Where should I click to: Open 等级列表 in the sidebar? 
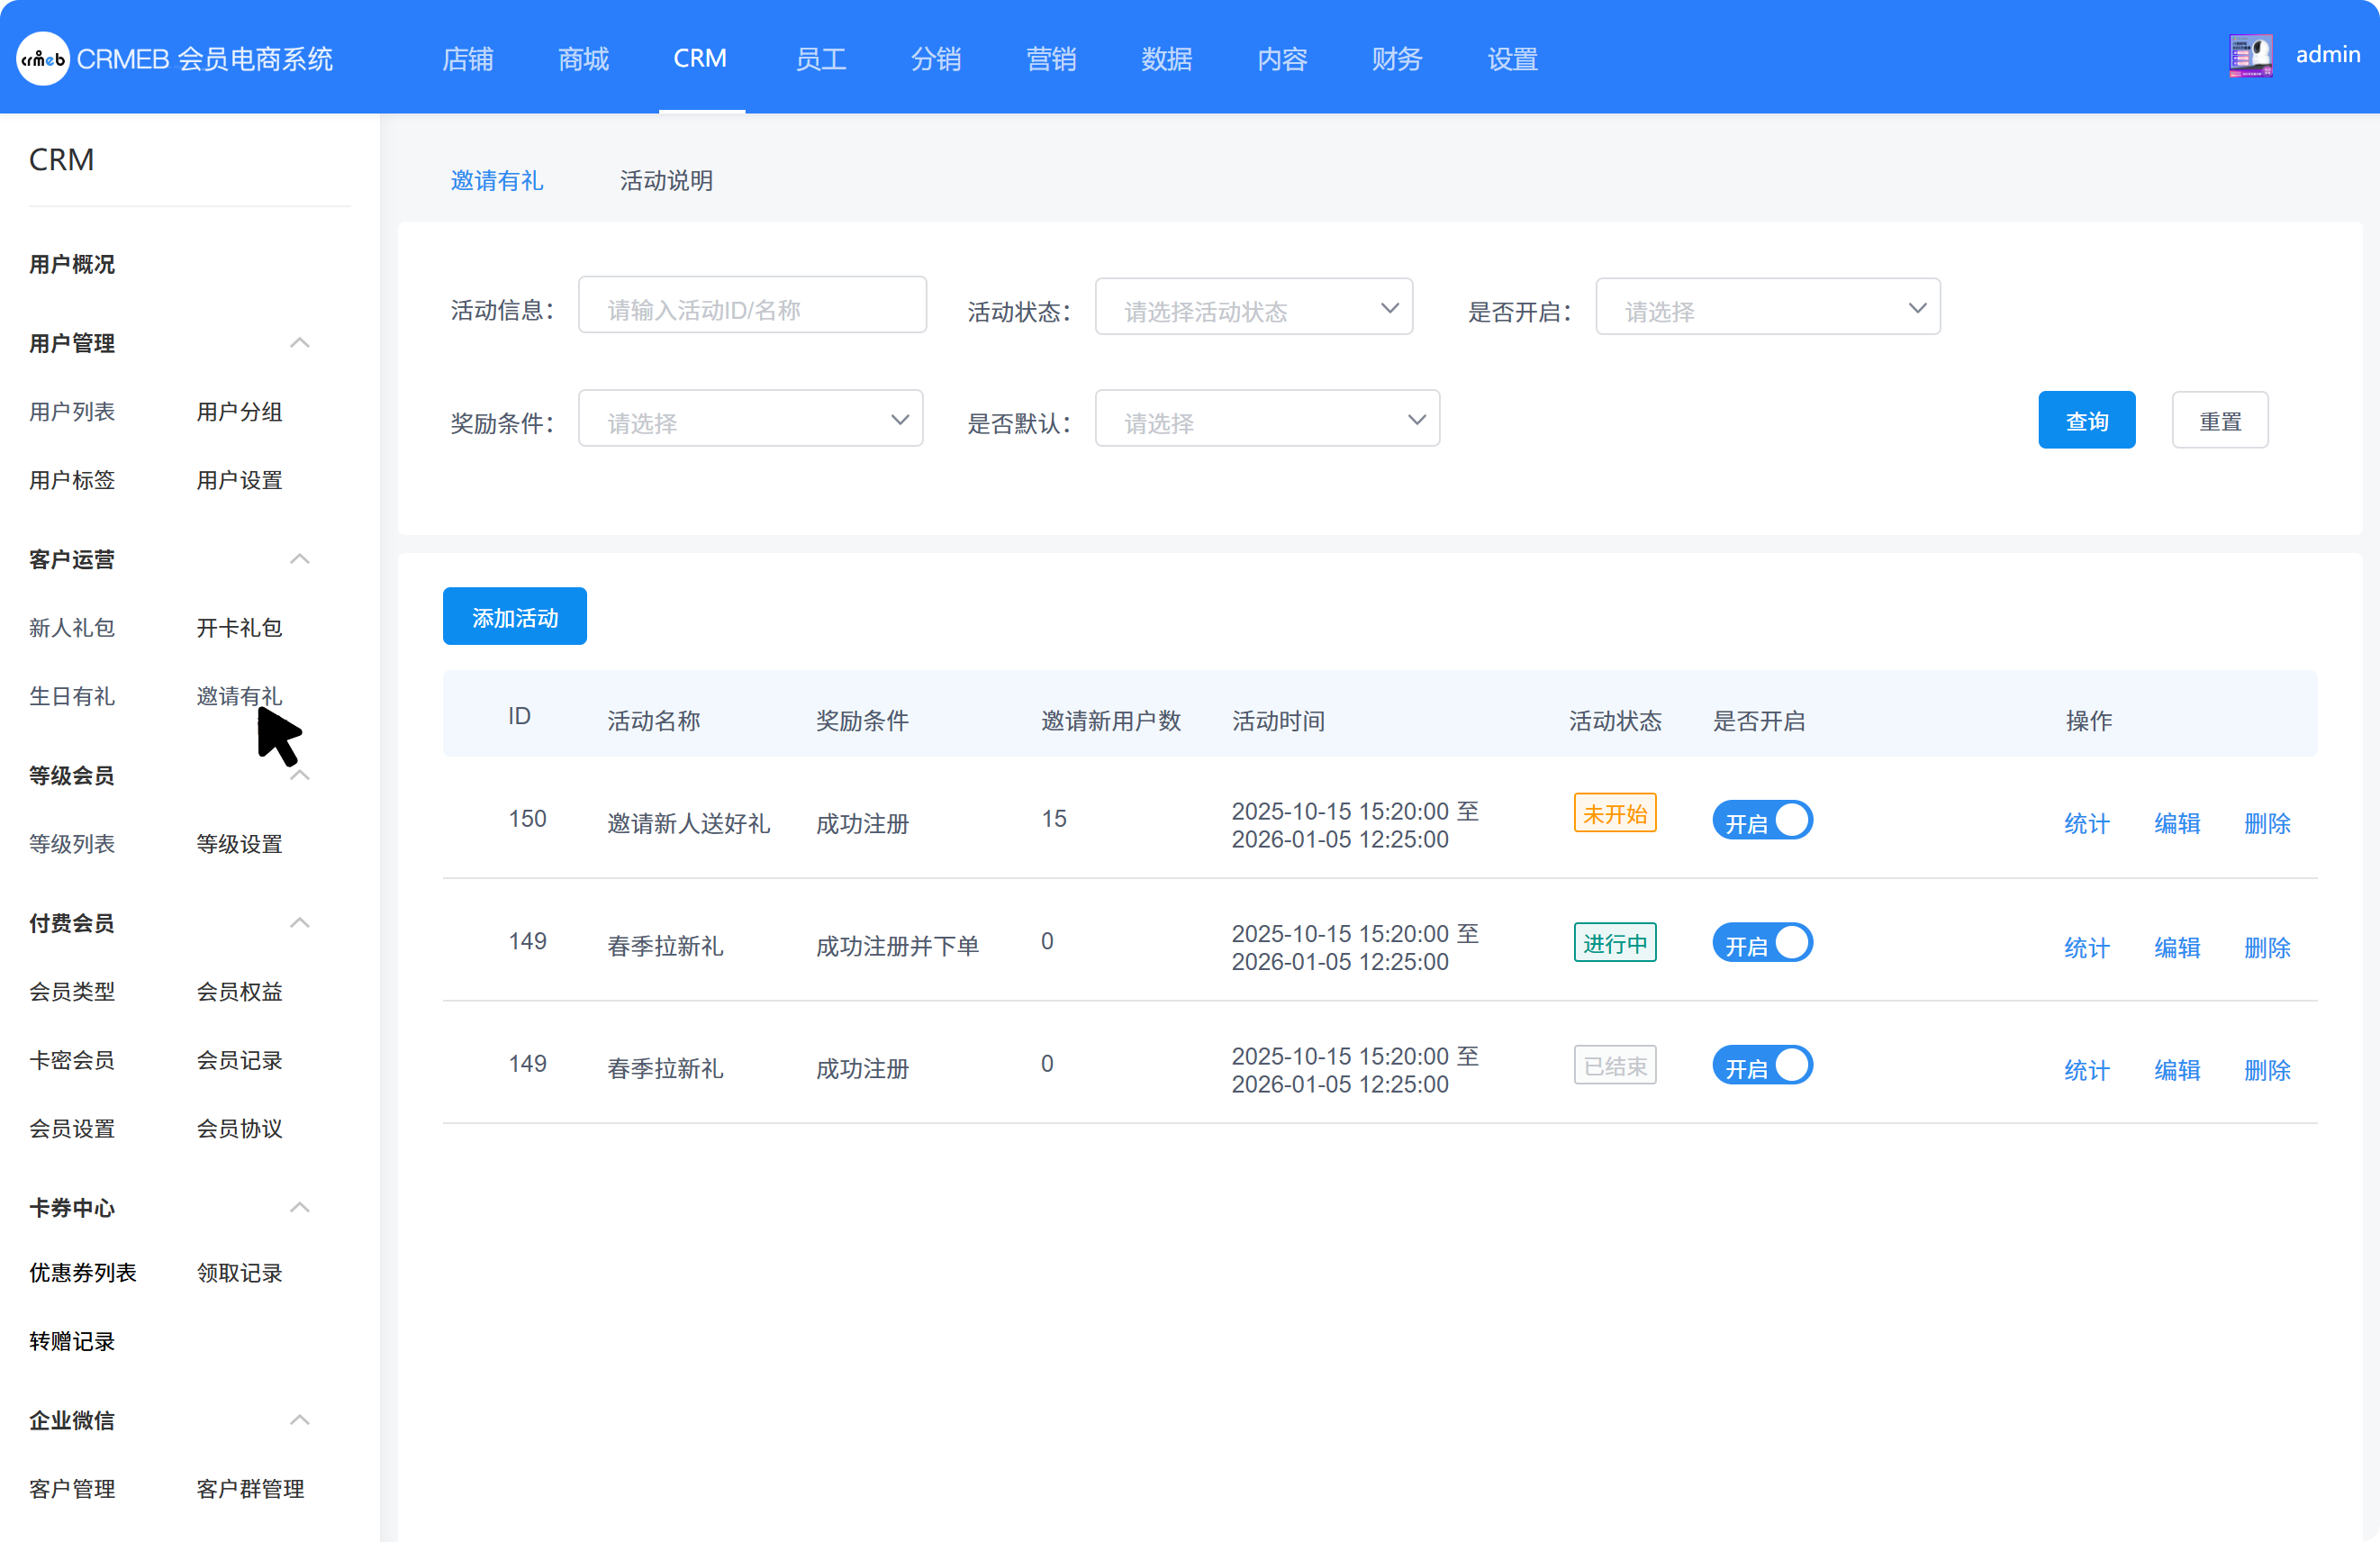click(72, 845)
